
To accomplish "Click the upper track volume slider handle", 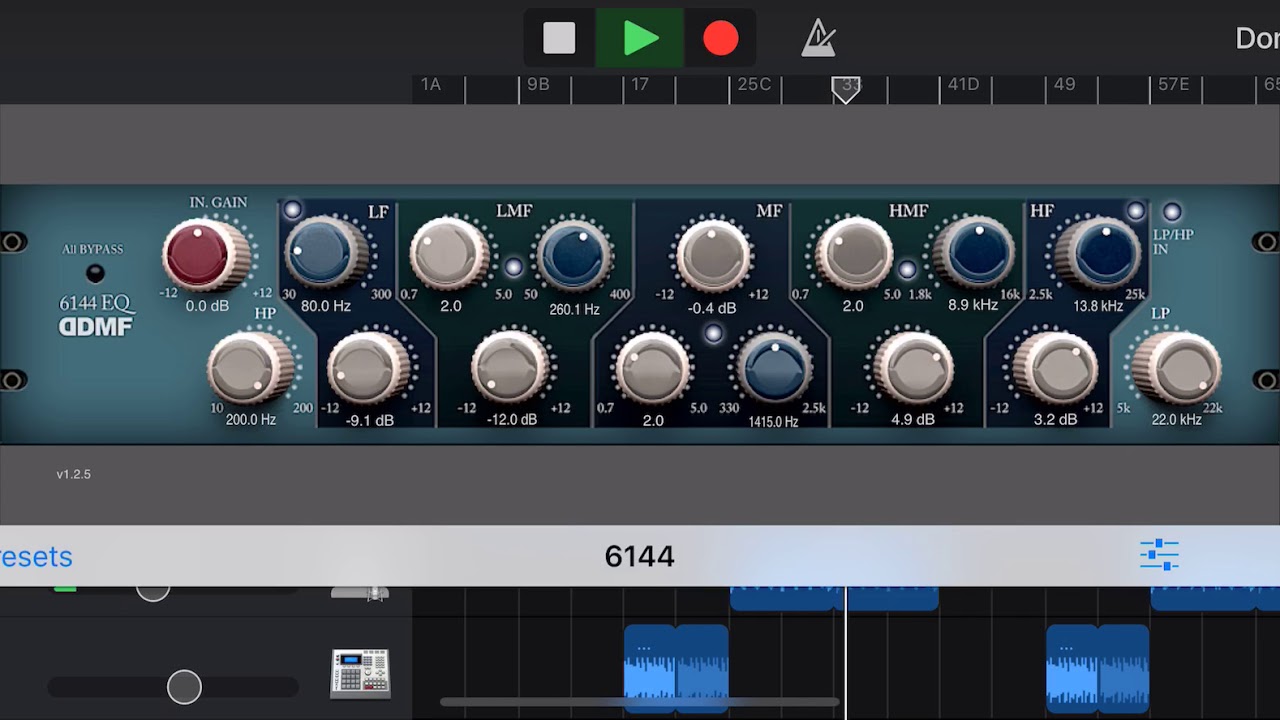I will click(153, 591).
